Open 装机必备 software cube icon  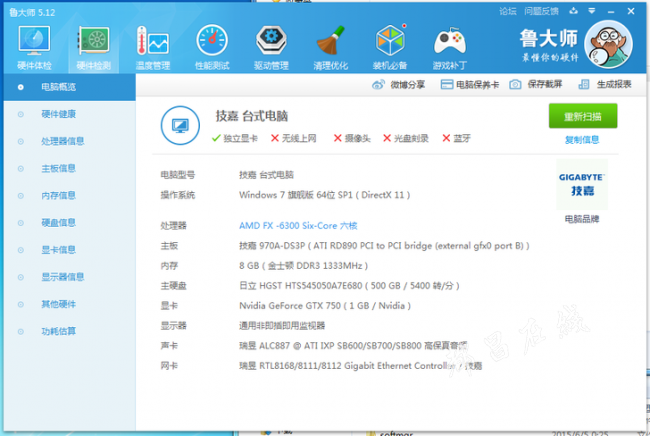click(x=390, y=47)
